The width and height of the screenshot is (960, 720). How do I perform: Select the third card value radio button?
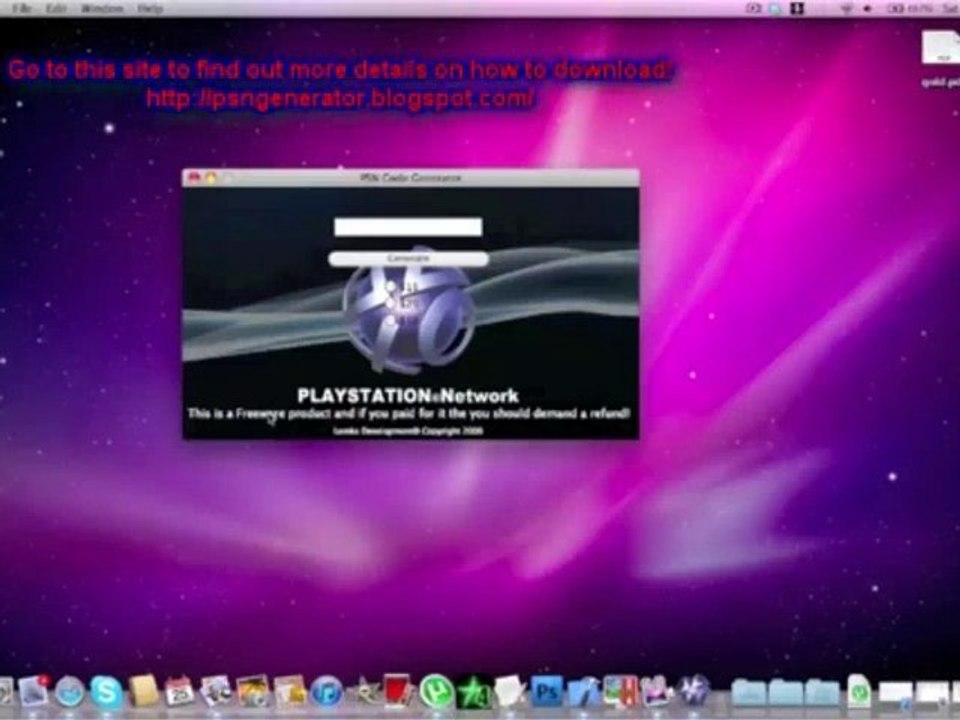coord(391,320)
